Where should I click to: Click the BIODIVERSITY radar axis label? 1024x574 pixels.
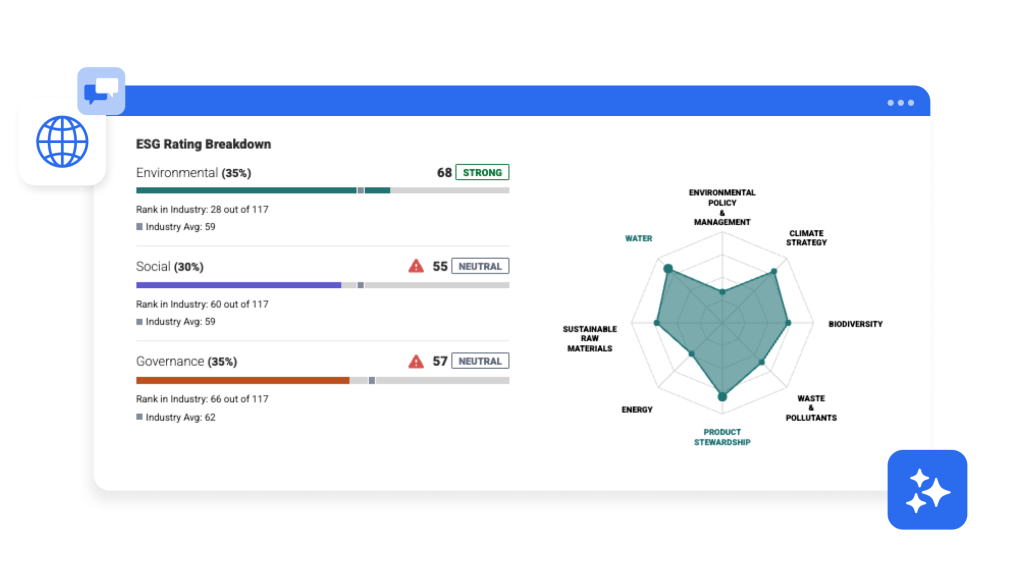(855, 324)
